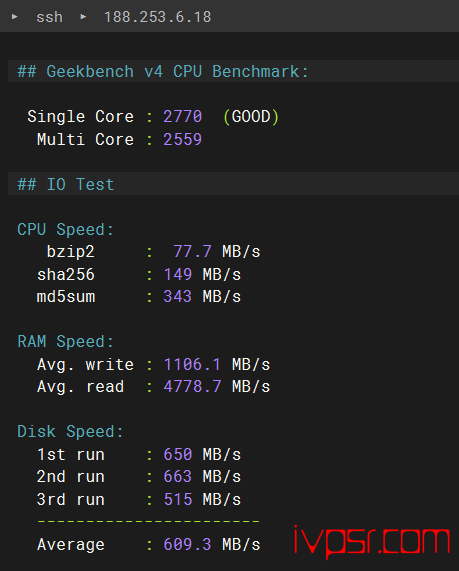Click the md5sum 343 value

click(x=177, y=296)
